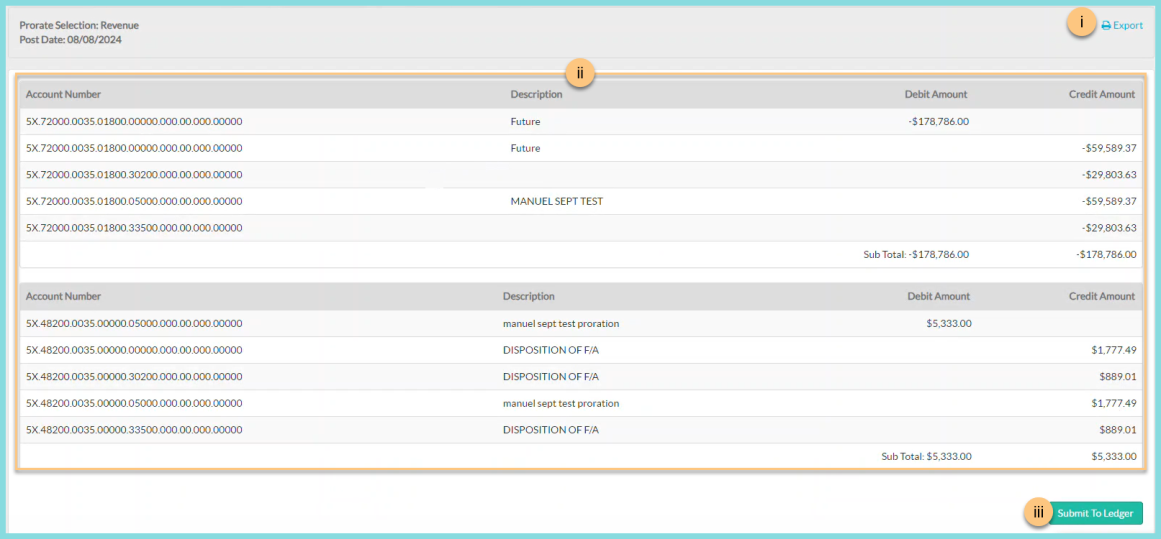This screenshot has height=539, width=1161.
Task: Click the Export link text
Action: [x=1127, y=26]
